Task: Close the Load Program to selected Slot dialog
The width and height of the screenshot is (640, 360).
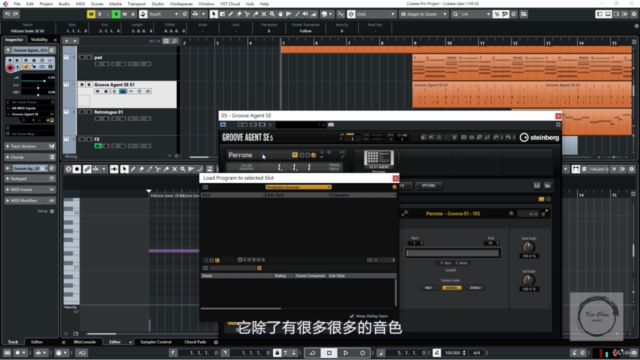Action: pos(395,178)
